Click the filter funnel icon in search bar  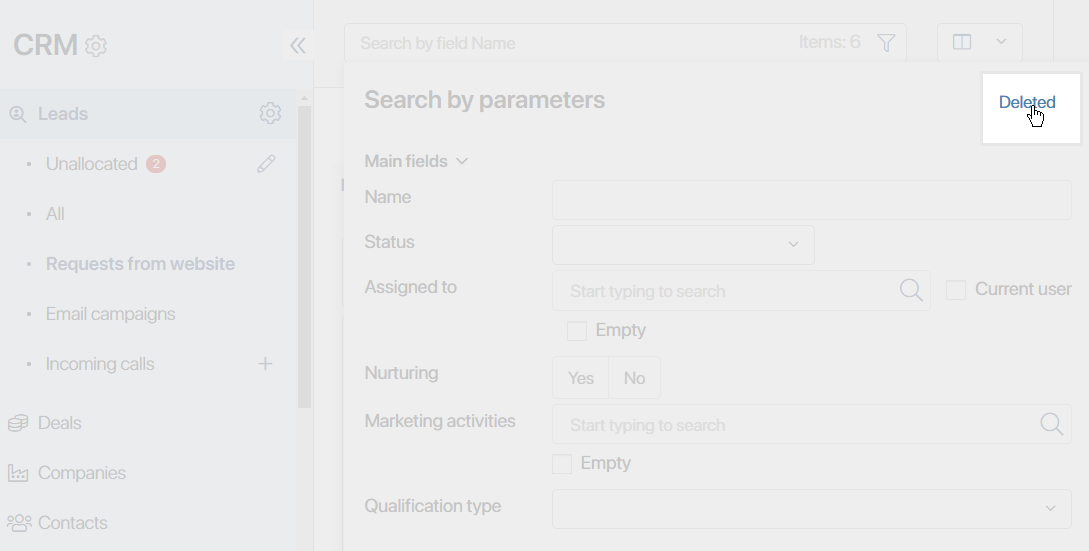pyautogui.click(x=886, y=43)
